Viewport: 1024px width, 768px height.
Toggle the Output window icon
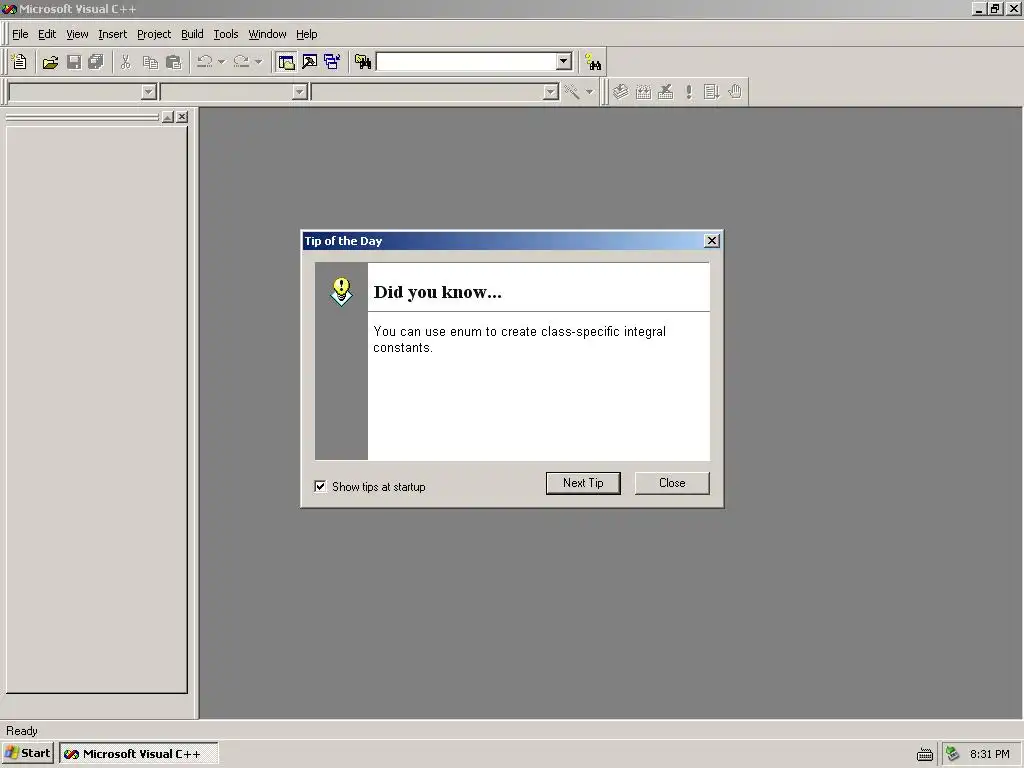tap(310, 62)
